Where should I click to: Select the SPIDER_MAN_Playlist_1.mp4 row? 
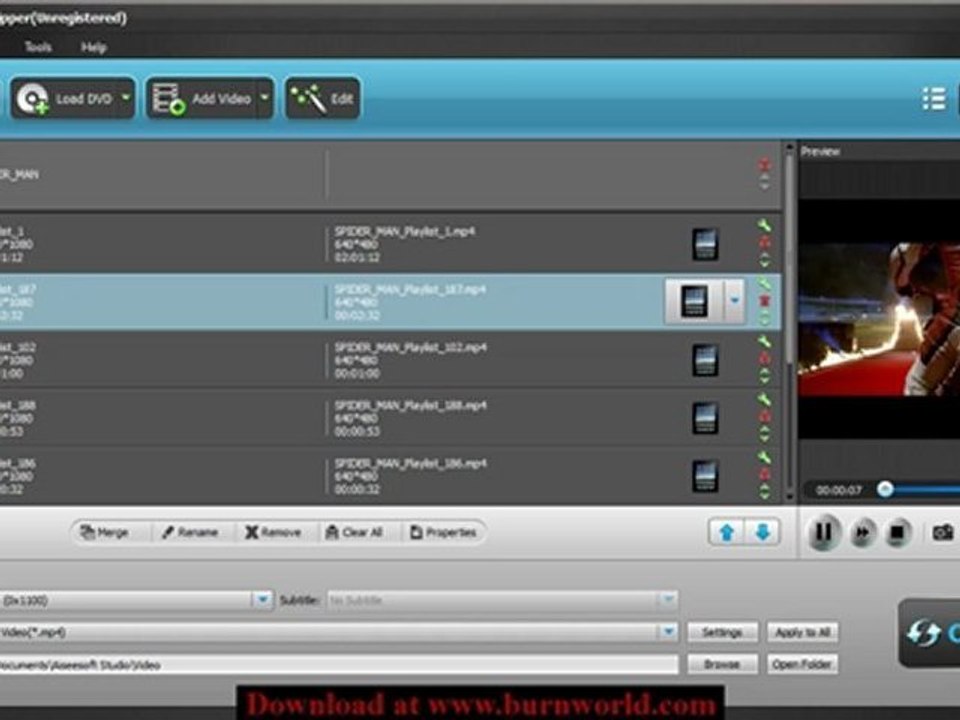click(x=389, y=244)
